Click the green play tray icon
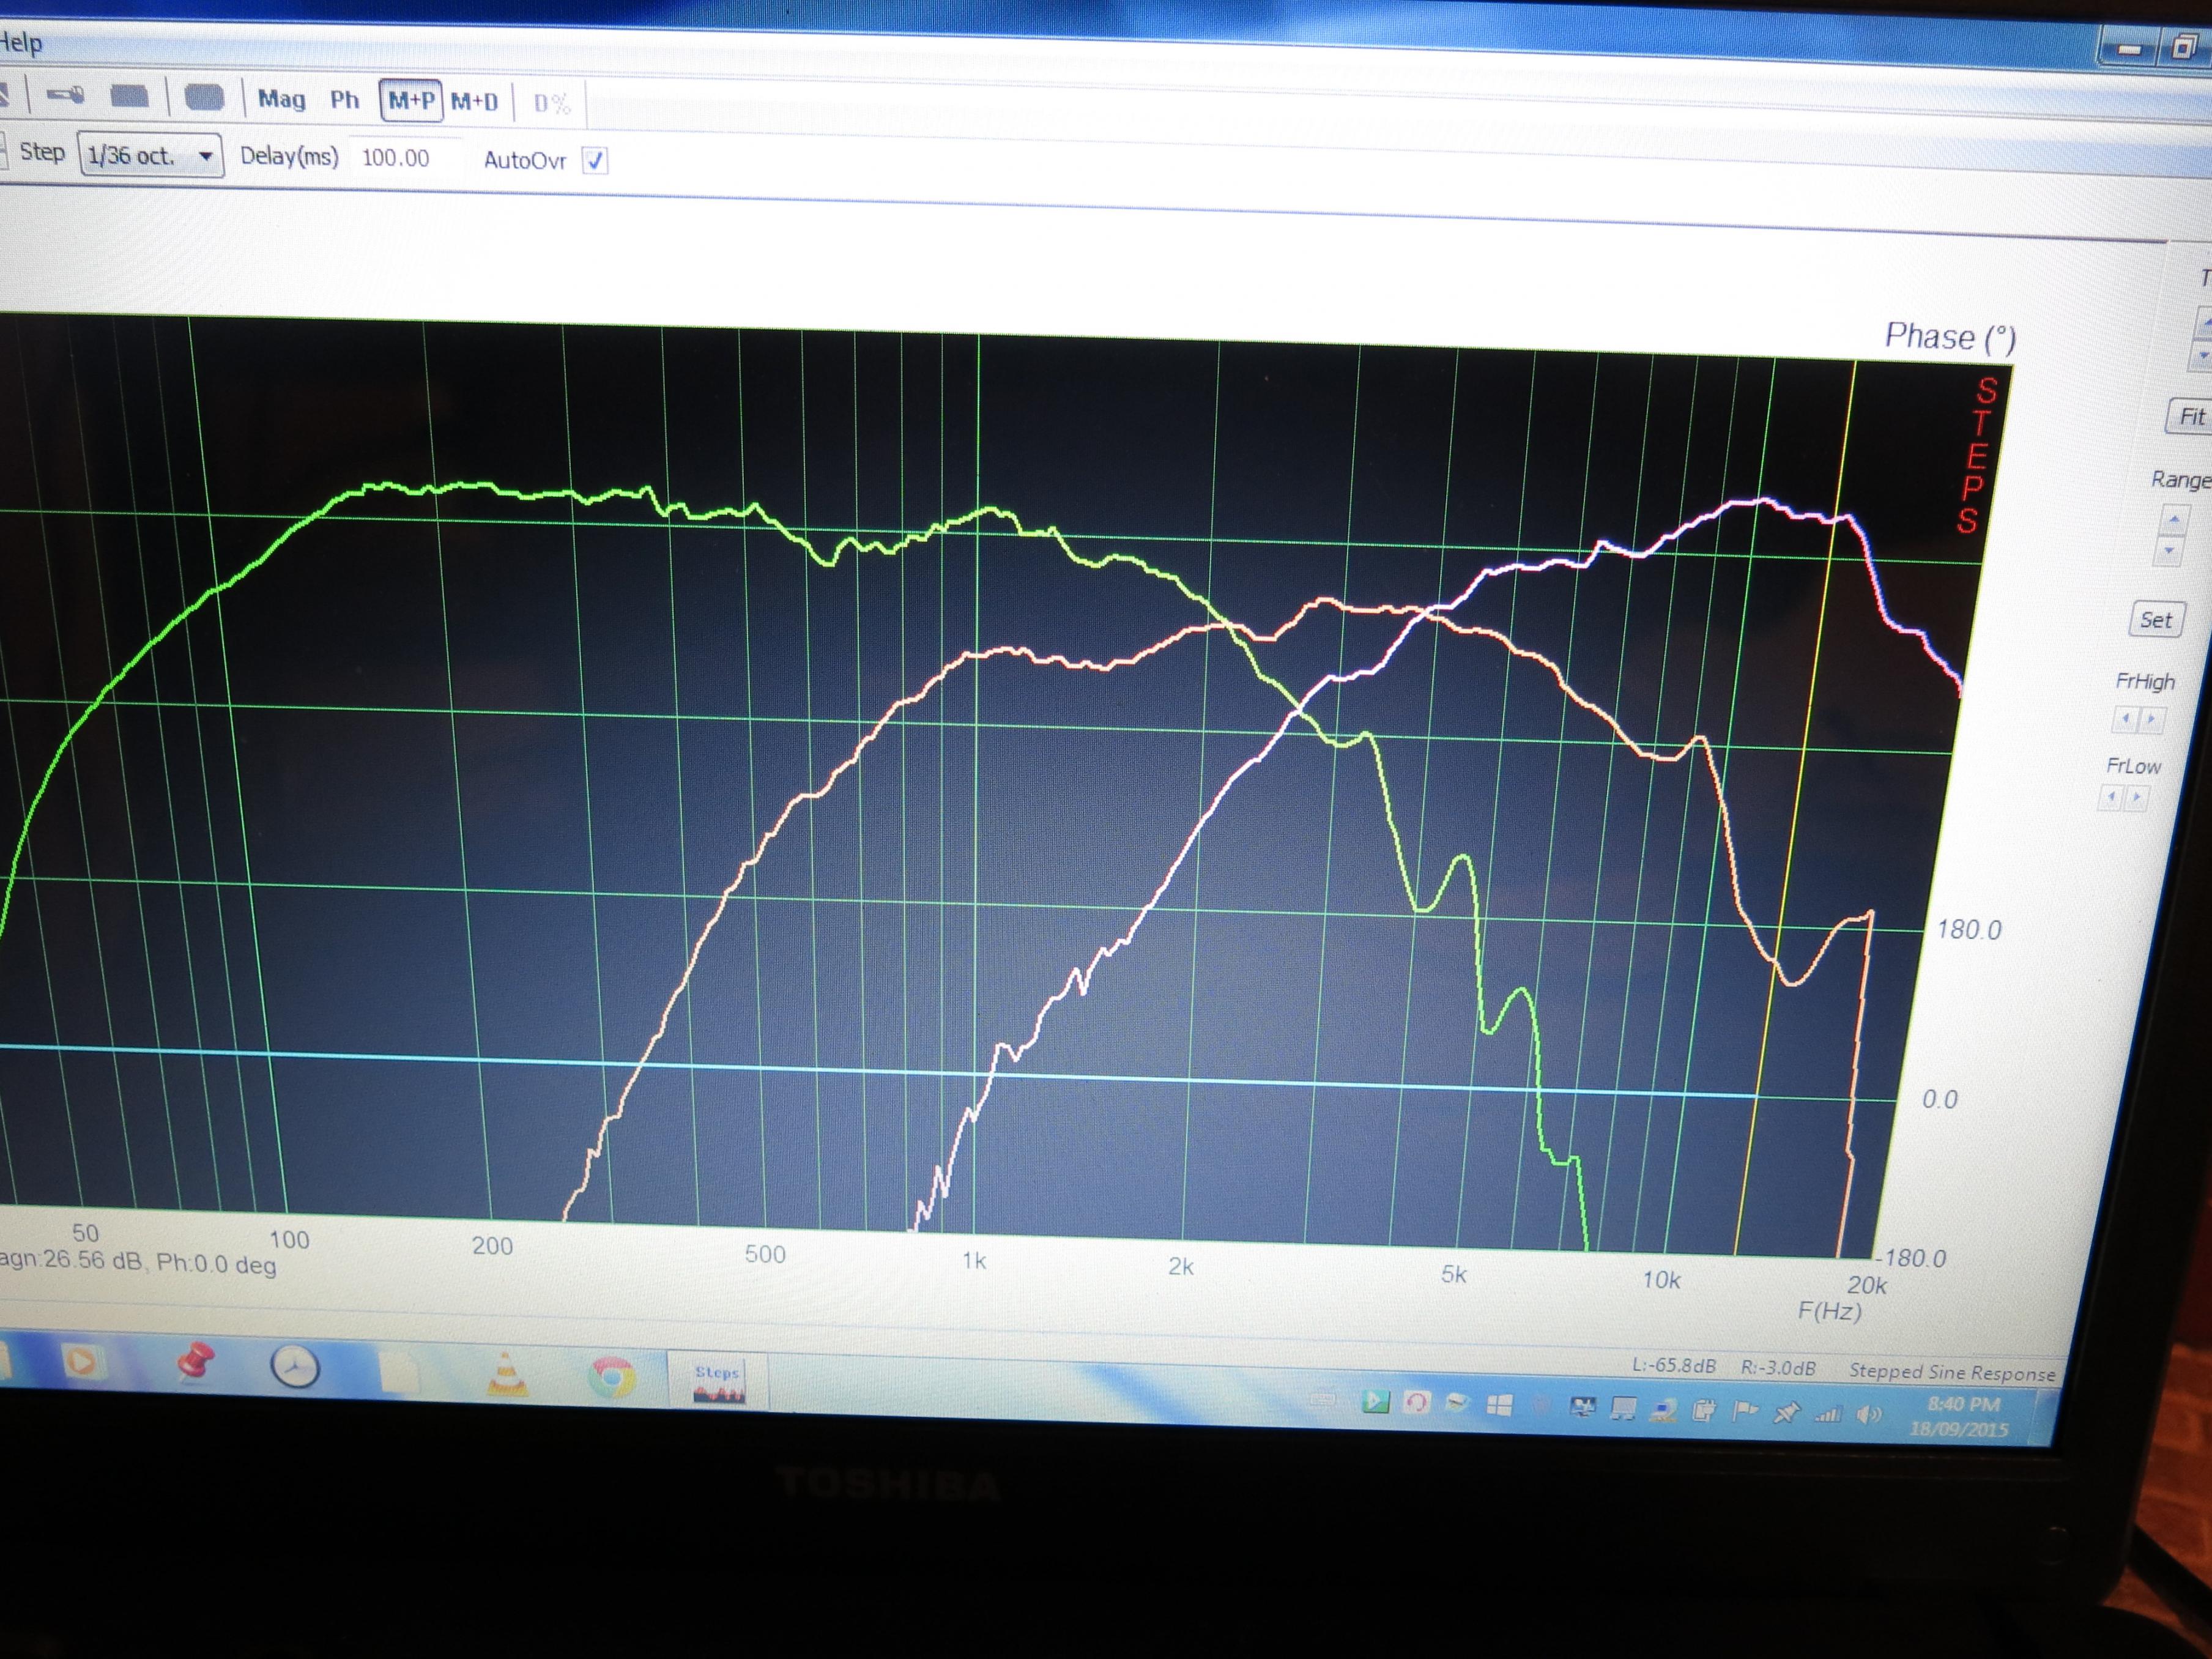 point(1376,1402)
